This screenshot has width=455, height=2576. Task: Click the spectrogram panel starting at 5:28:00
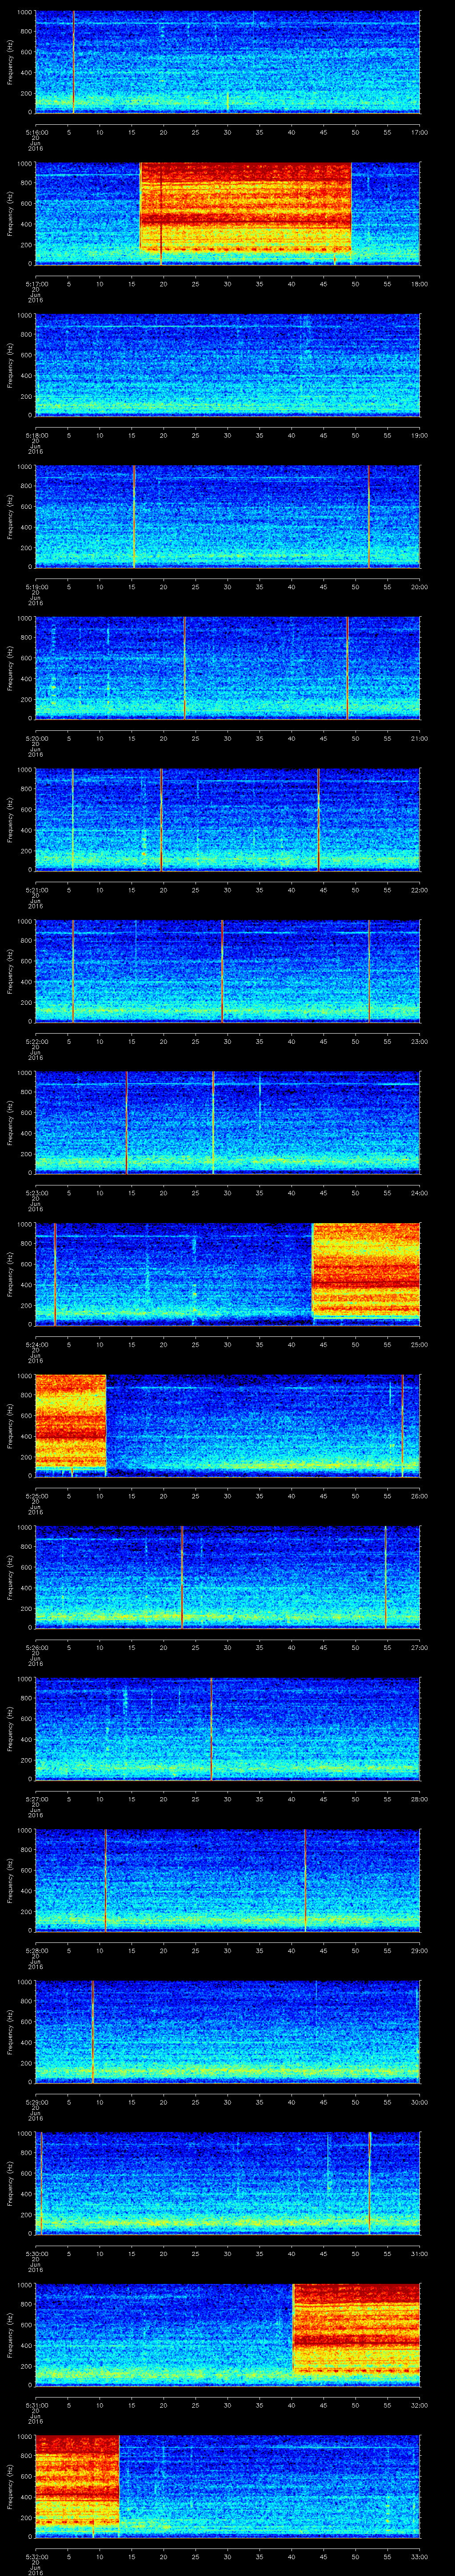coord(228,1879)
